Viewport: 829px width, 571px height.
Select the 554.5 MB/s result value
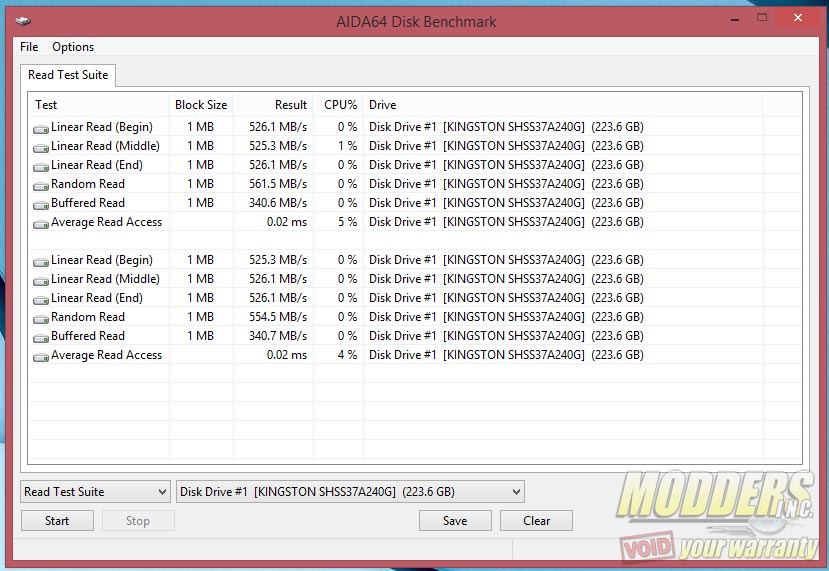tap(278, 317)
